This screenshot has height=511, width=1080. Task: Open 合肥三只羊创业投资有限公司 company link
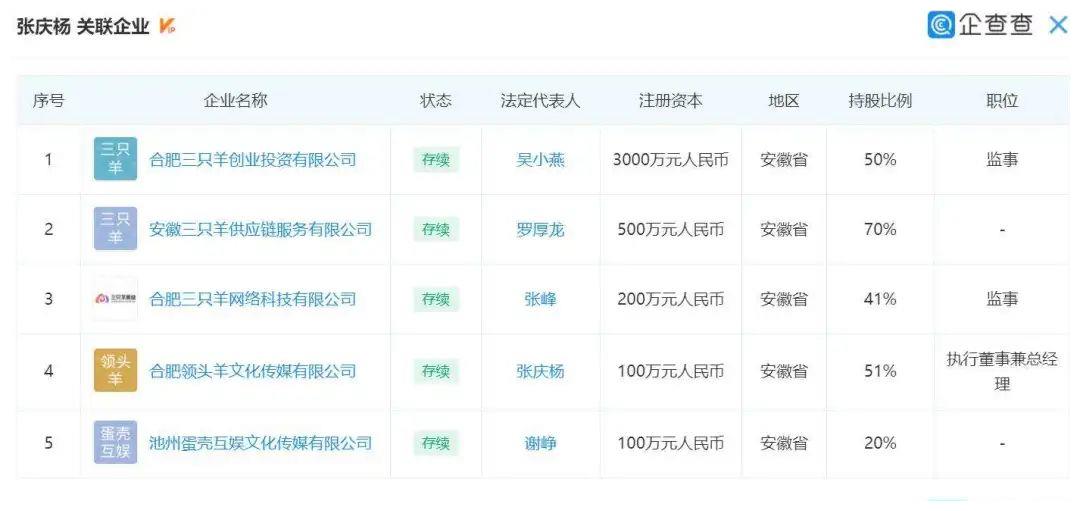coord(253,160)
